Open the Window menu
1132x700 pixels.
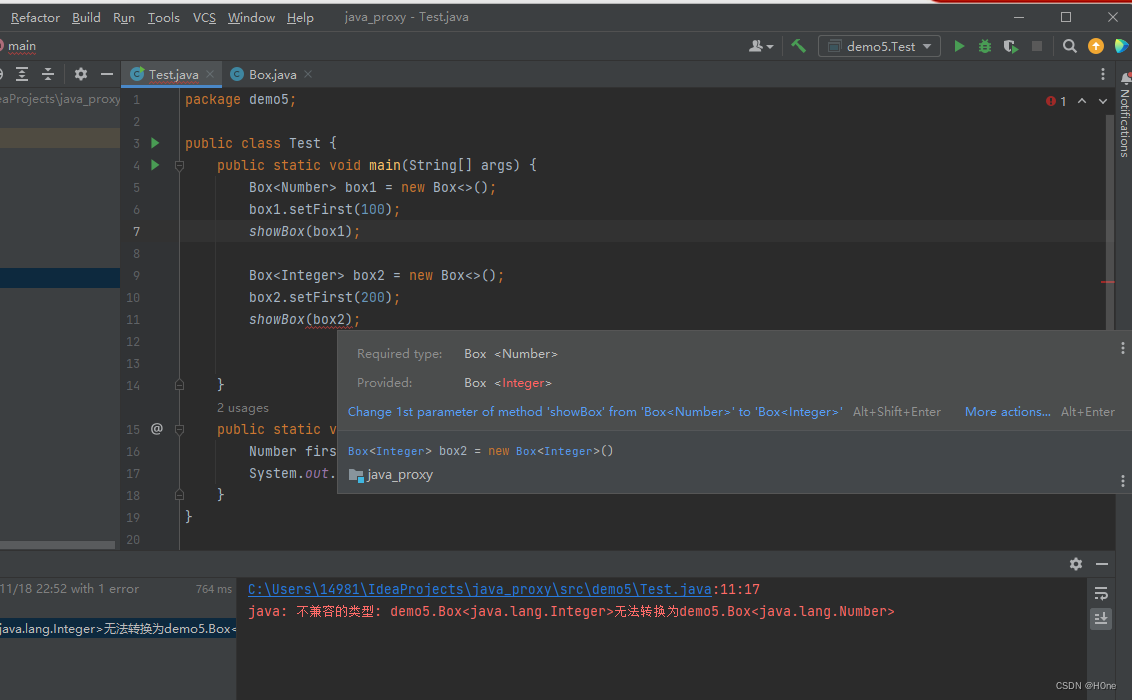251,17
